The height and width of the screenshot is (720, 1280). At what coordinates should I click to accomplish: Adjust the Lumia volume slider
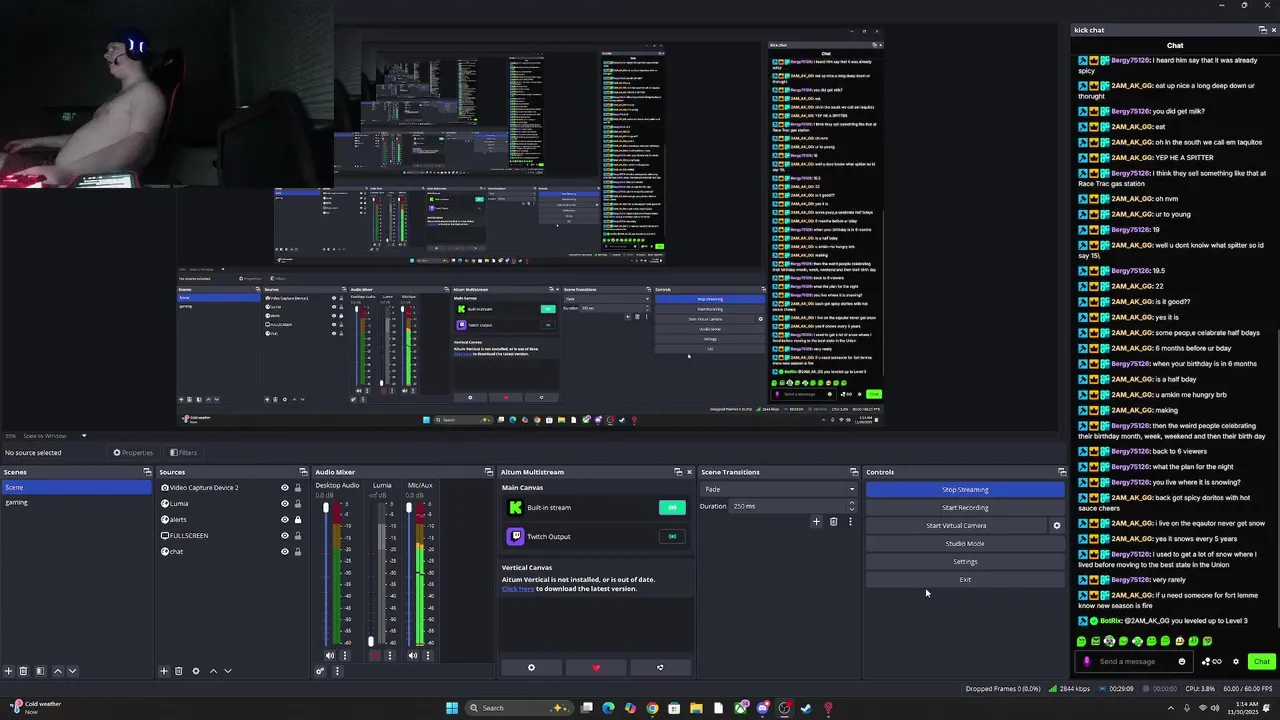[x=370, y=576]
